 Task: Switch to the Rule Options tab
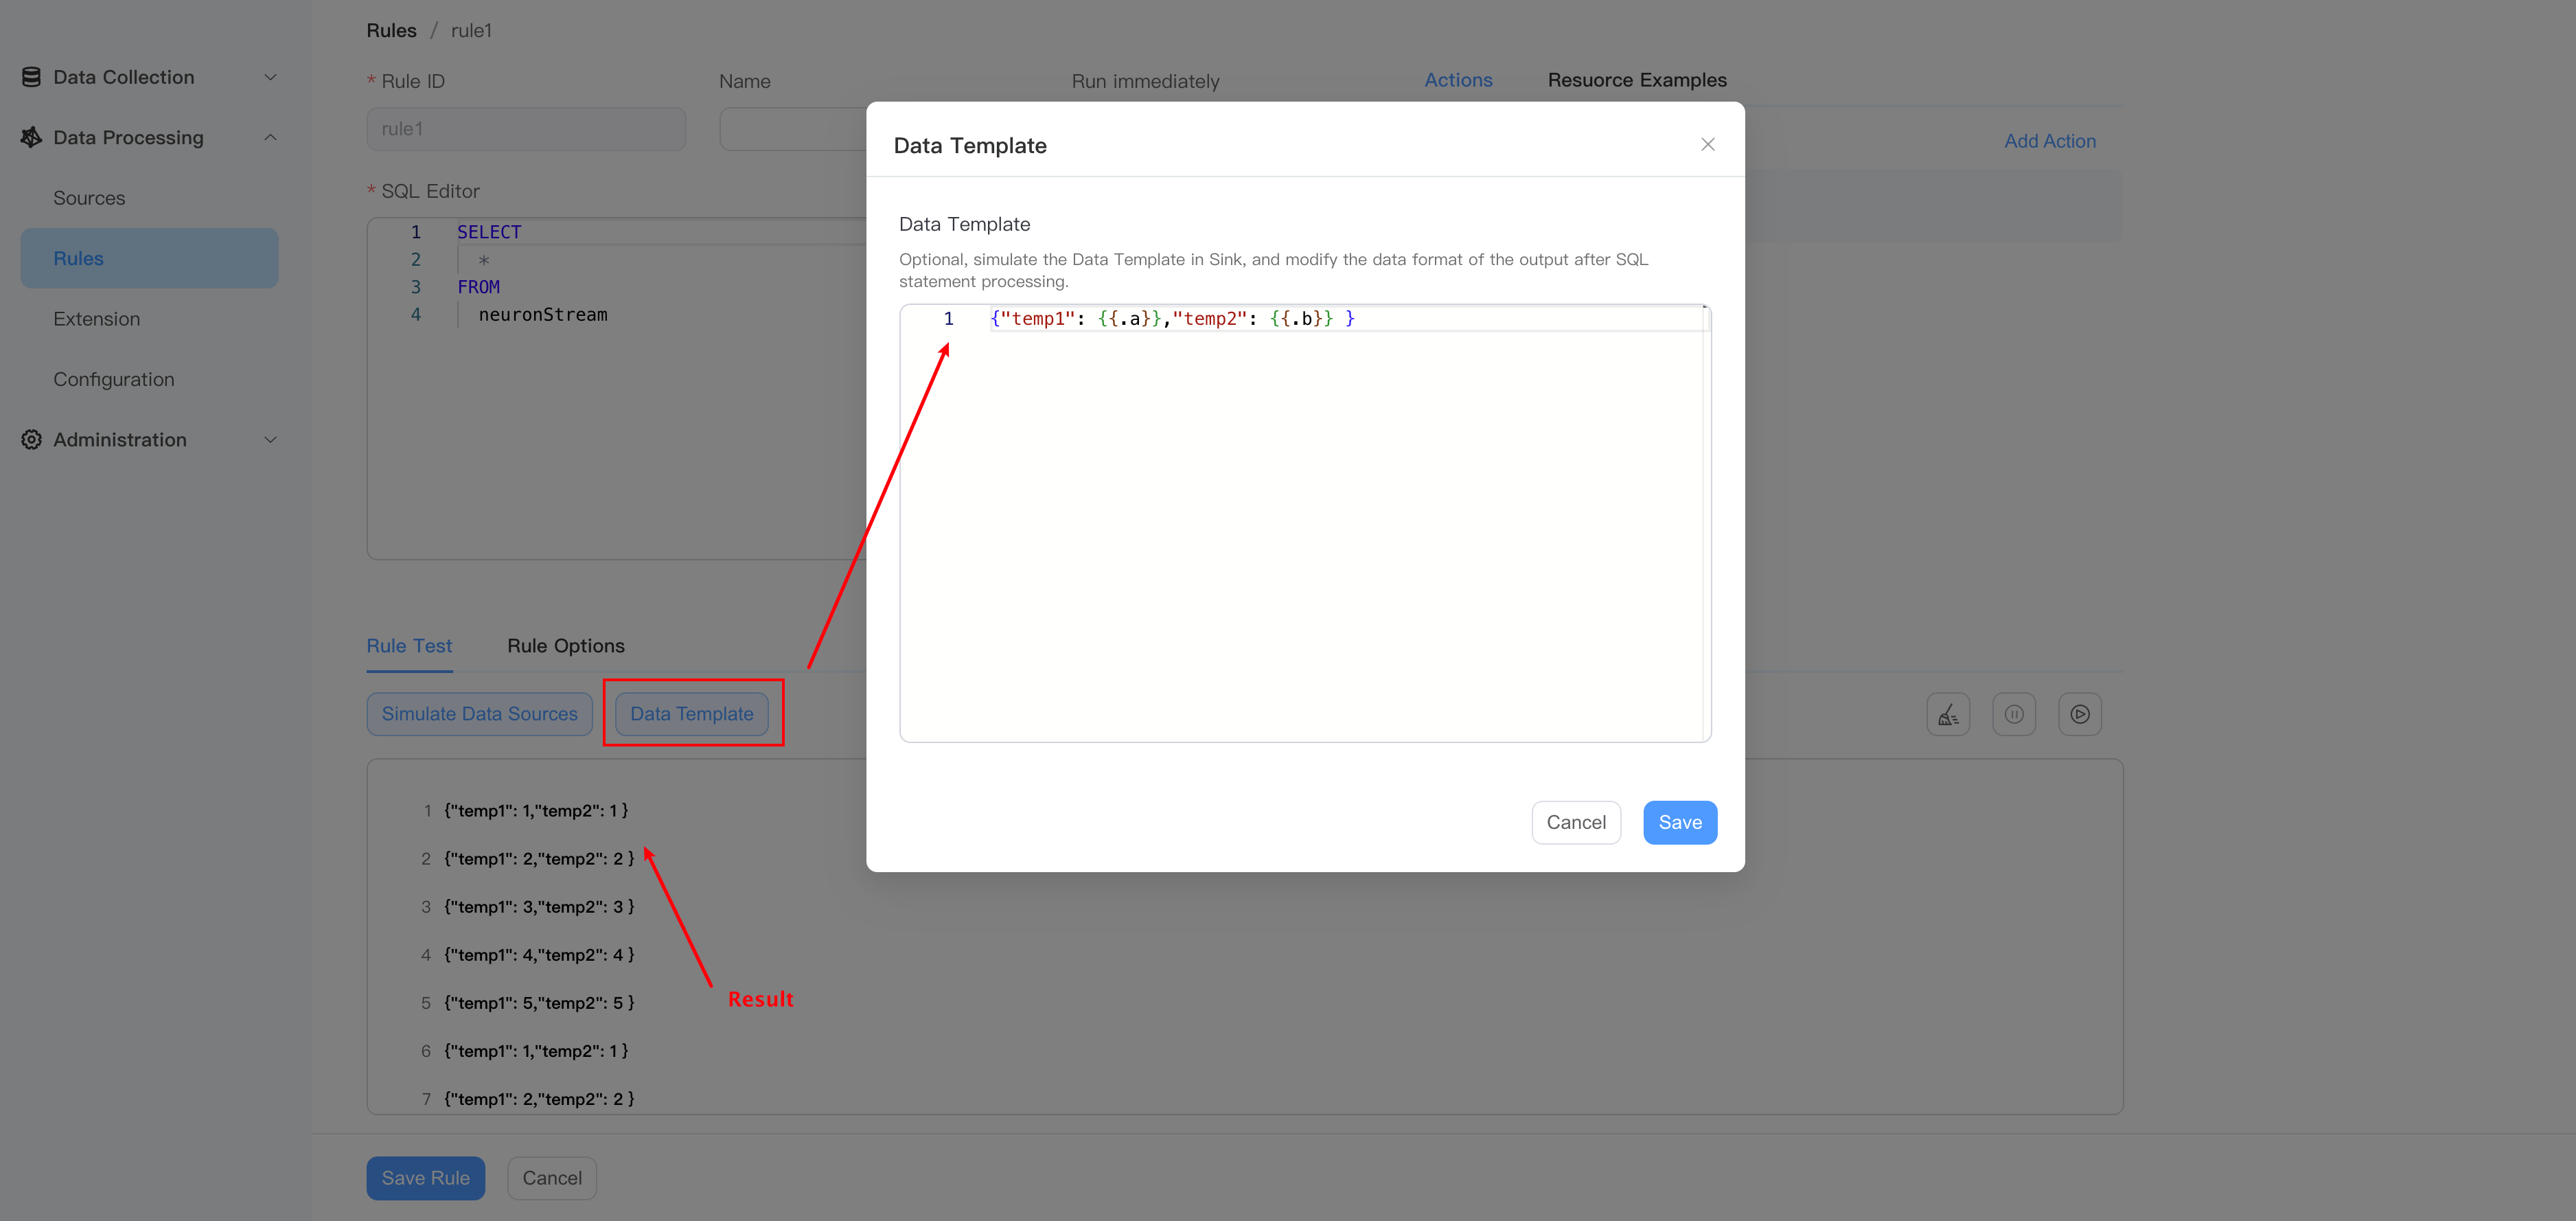click(566, 645)
